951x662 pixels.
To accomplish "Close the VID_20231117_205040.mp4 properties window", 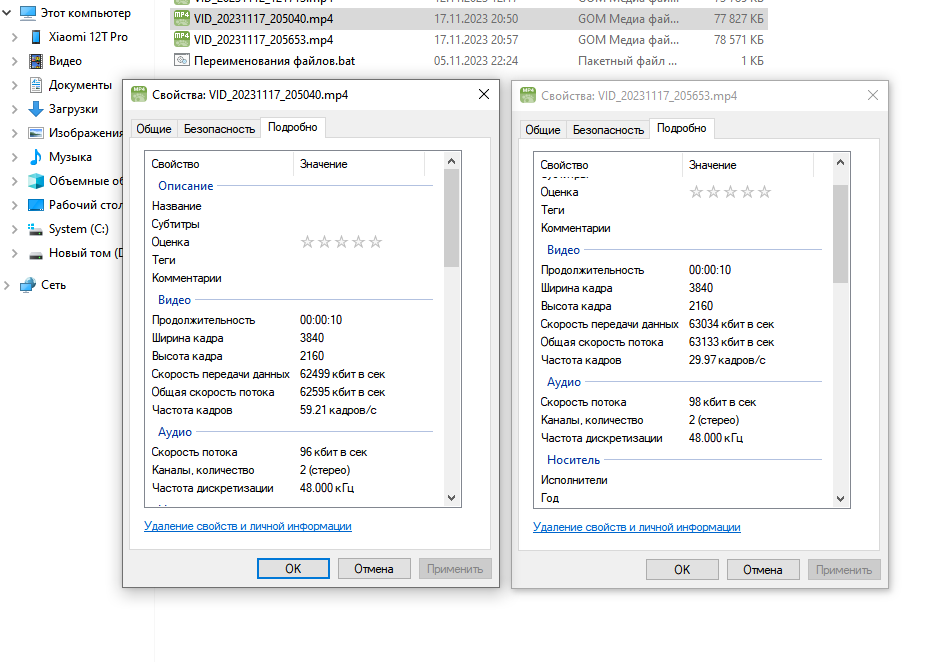I will (x=483, y=94).
